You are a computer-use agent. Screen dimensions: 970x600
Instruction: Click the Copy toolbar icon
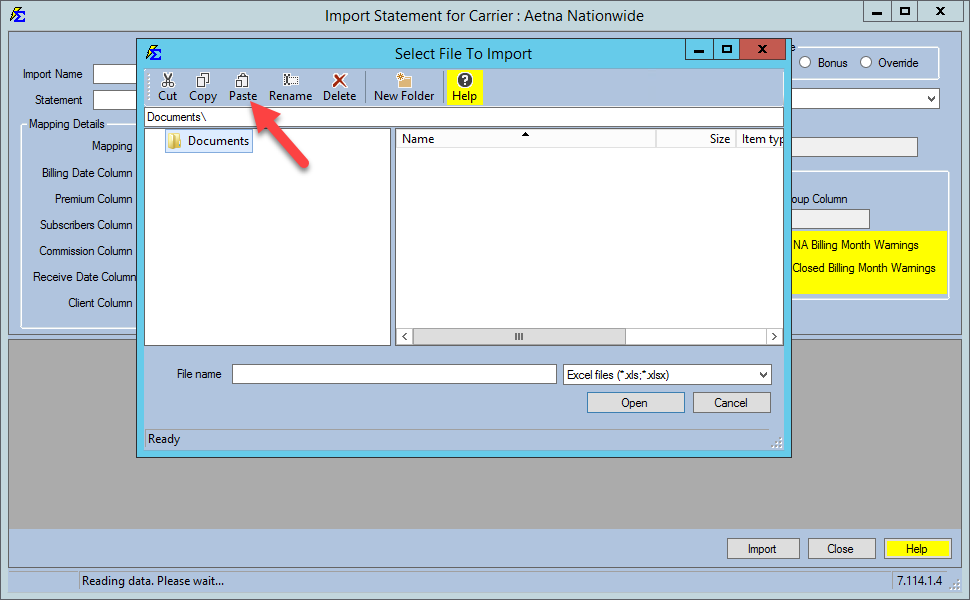203,81
